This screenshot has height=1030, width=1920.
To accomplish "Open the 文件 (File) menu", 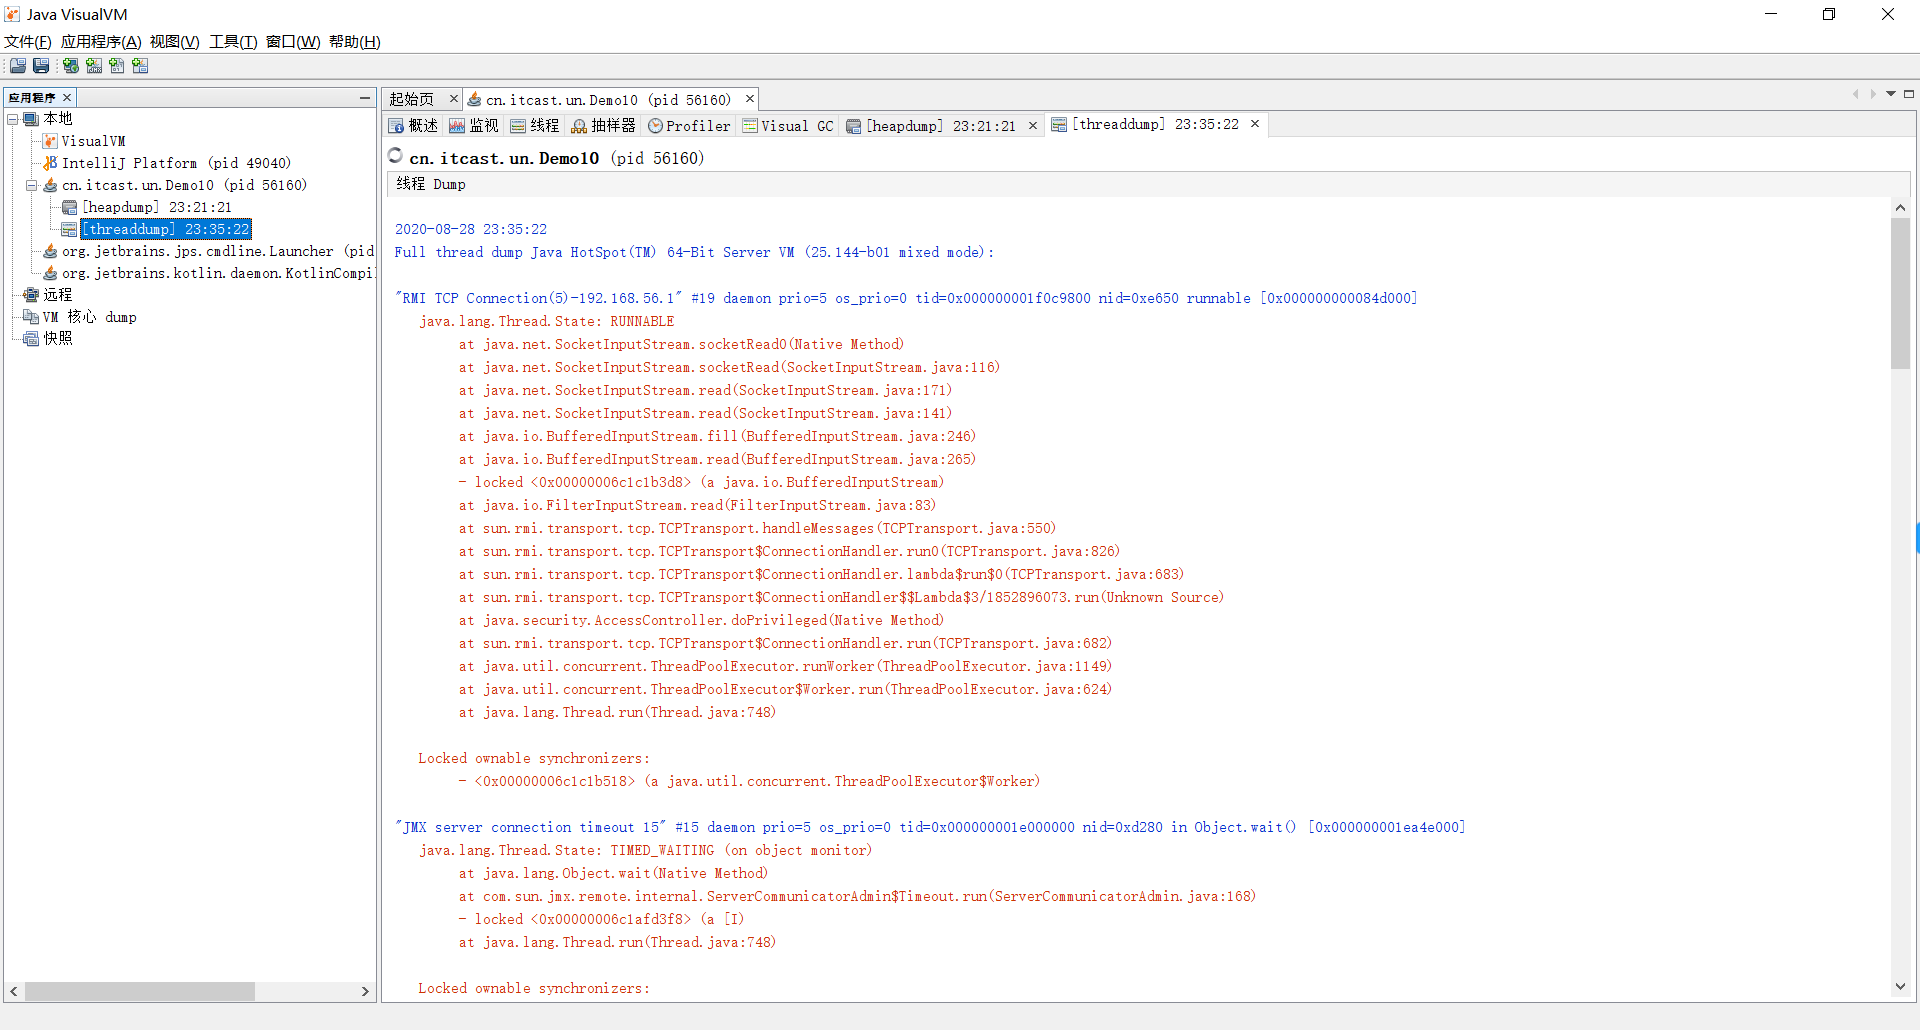I will point(28,42).
